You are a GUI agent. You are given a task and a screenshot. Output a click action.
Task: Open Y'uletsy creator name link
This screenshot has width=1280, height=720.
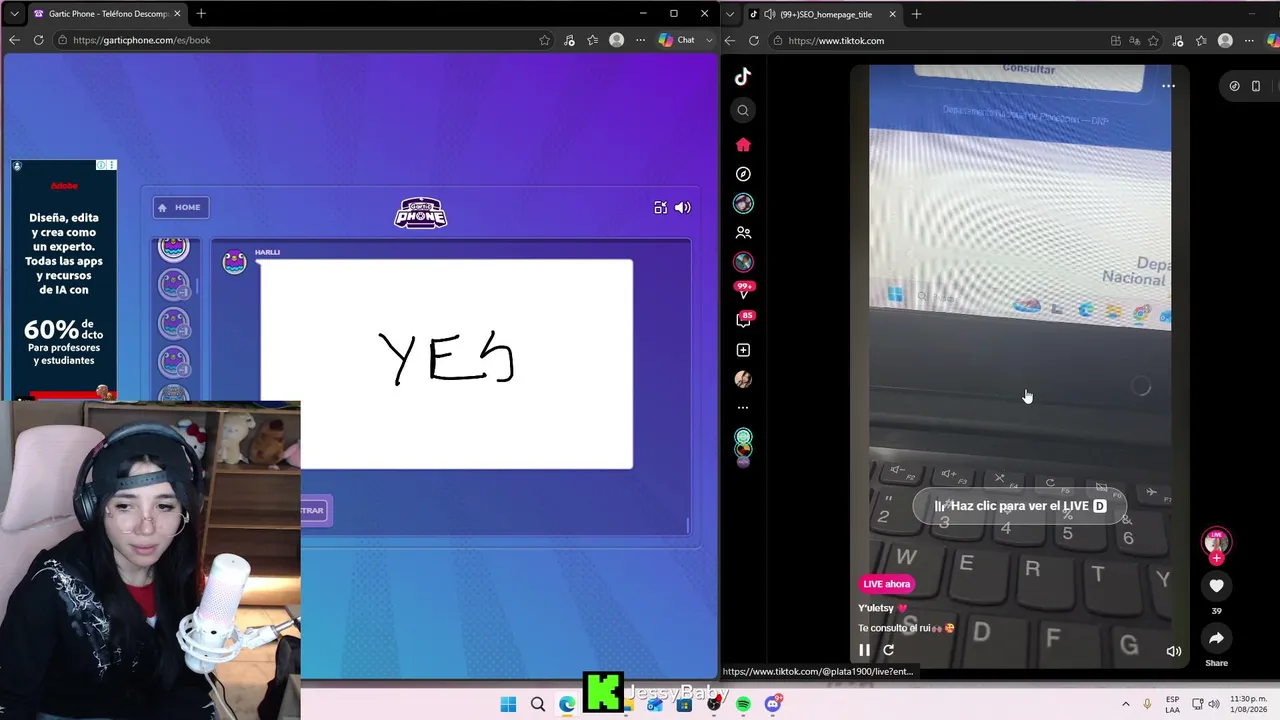coord(876,608)
